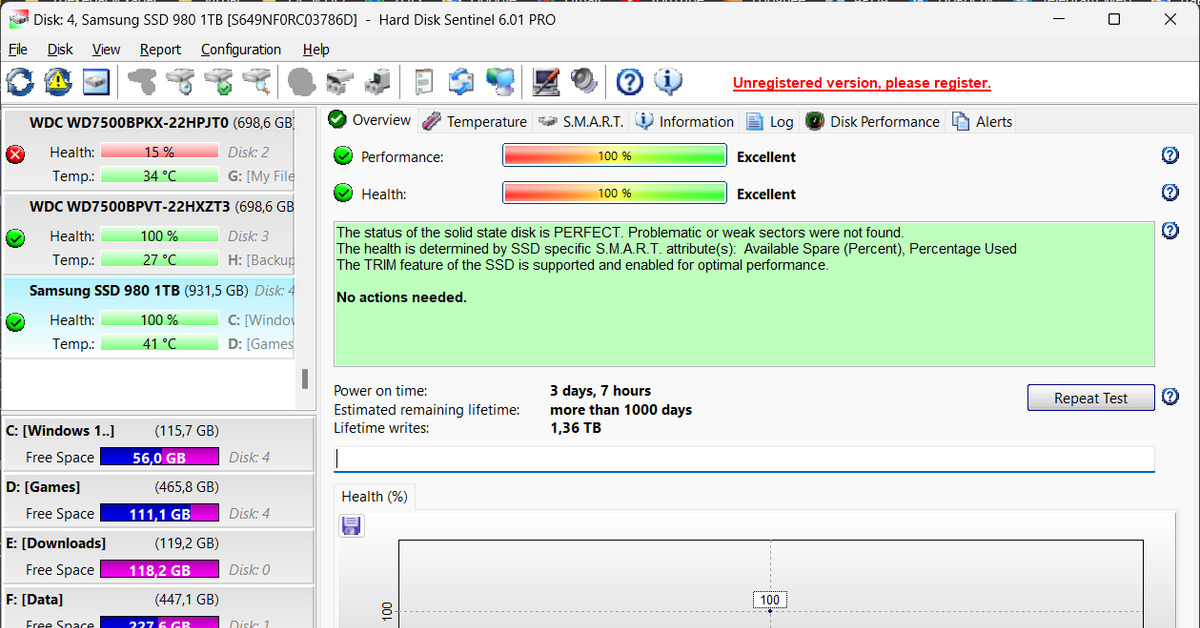
Task: Switch to the Disk Performance tab
Action: click(x=873, y=121)
